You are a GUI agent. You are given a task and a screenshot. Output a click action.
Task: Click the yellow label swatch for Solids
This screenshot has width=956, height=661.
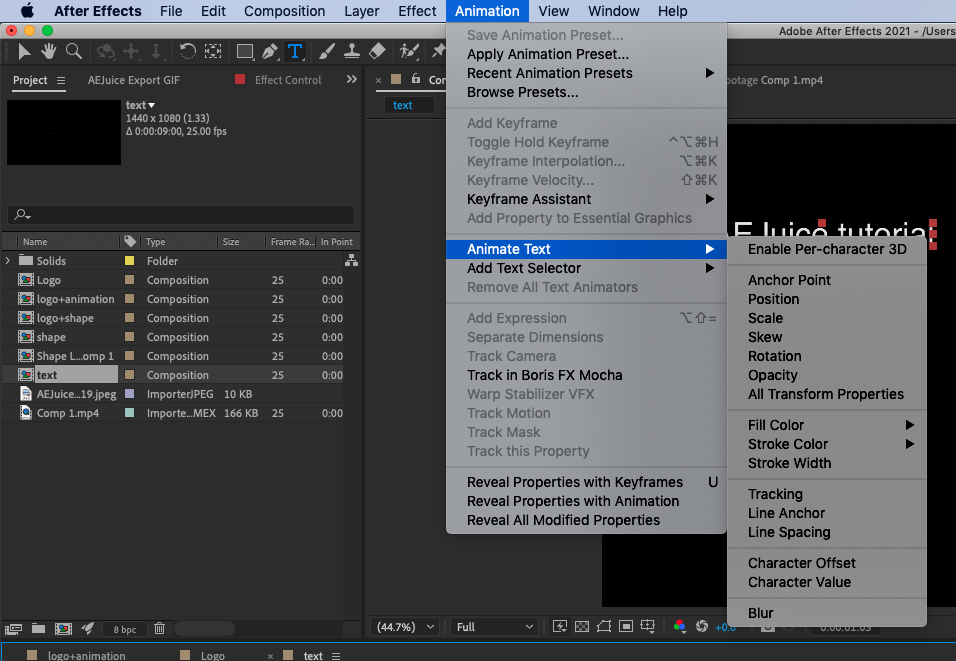click(x=129, y=261)
